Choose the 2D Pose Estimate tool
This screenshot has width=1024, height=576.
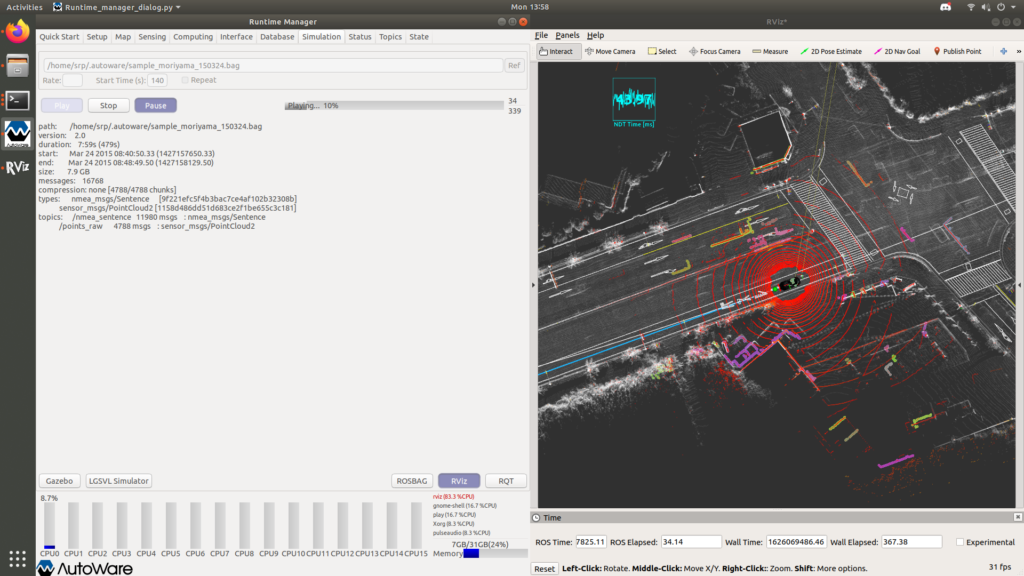coord(831,51)
